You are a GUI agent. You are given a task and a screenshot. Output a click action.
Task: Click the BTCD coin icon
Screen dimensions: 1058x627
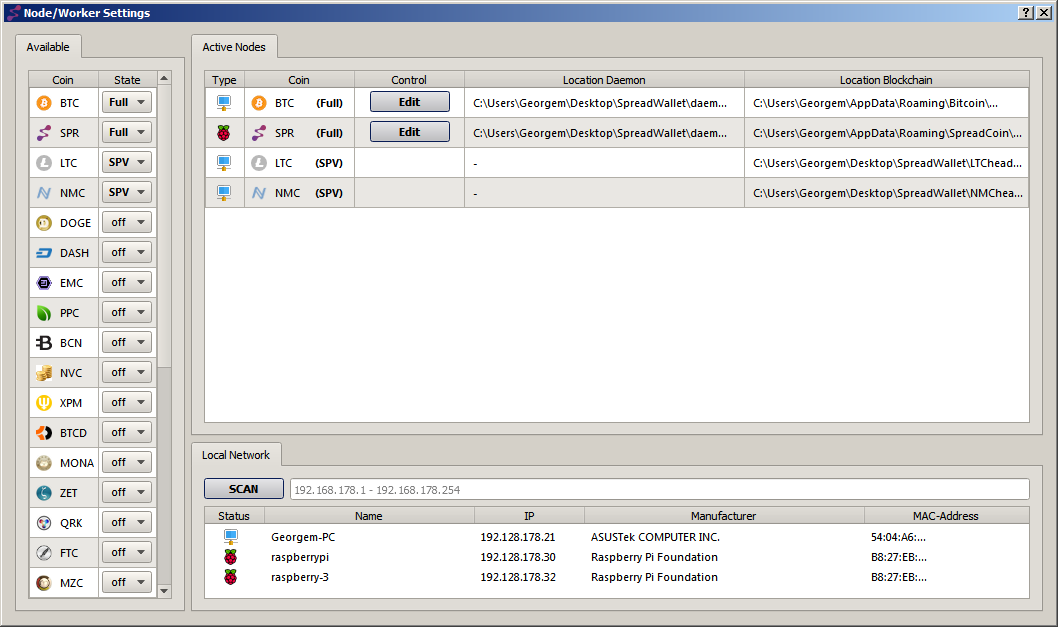tap(44, 433)
